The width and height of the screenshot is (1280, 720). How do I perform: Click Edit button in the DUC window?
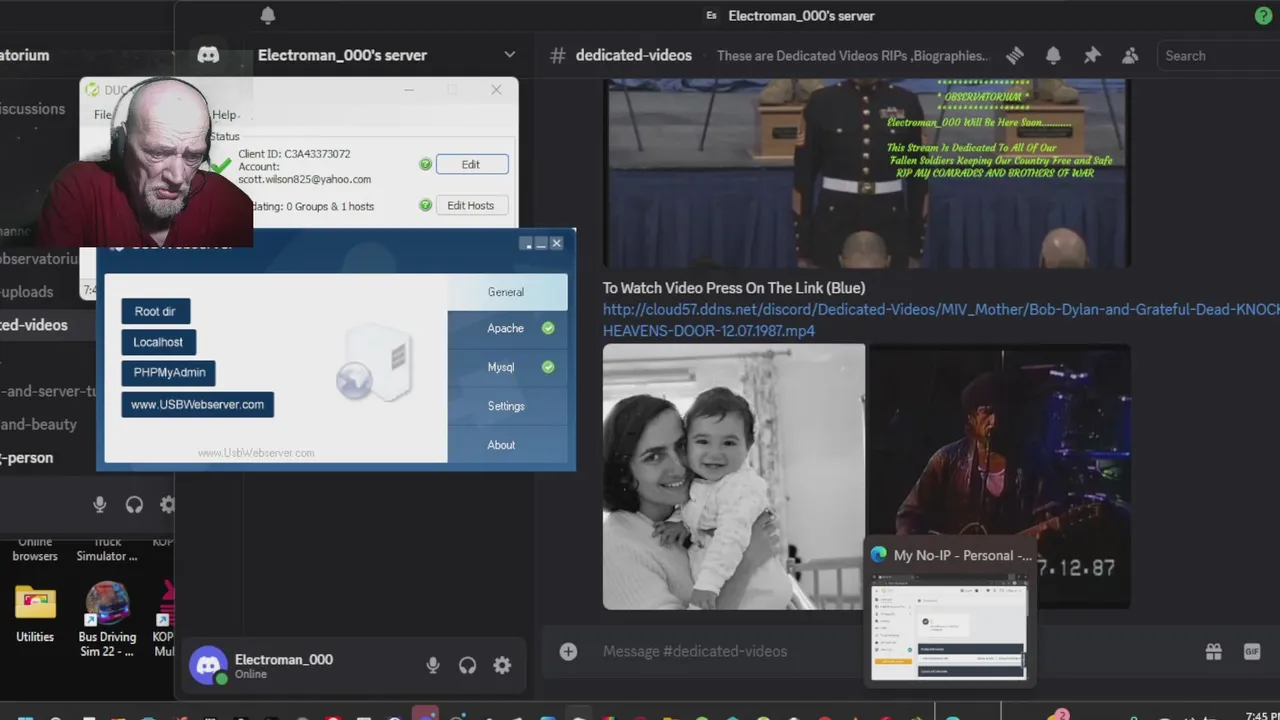(x=471, y=164)
